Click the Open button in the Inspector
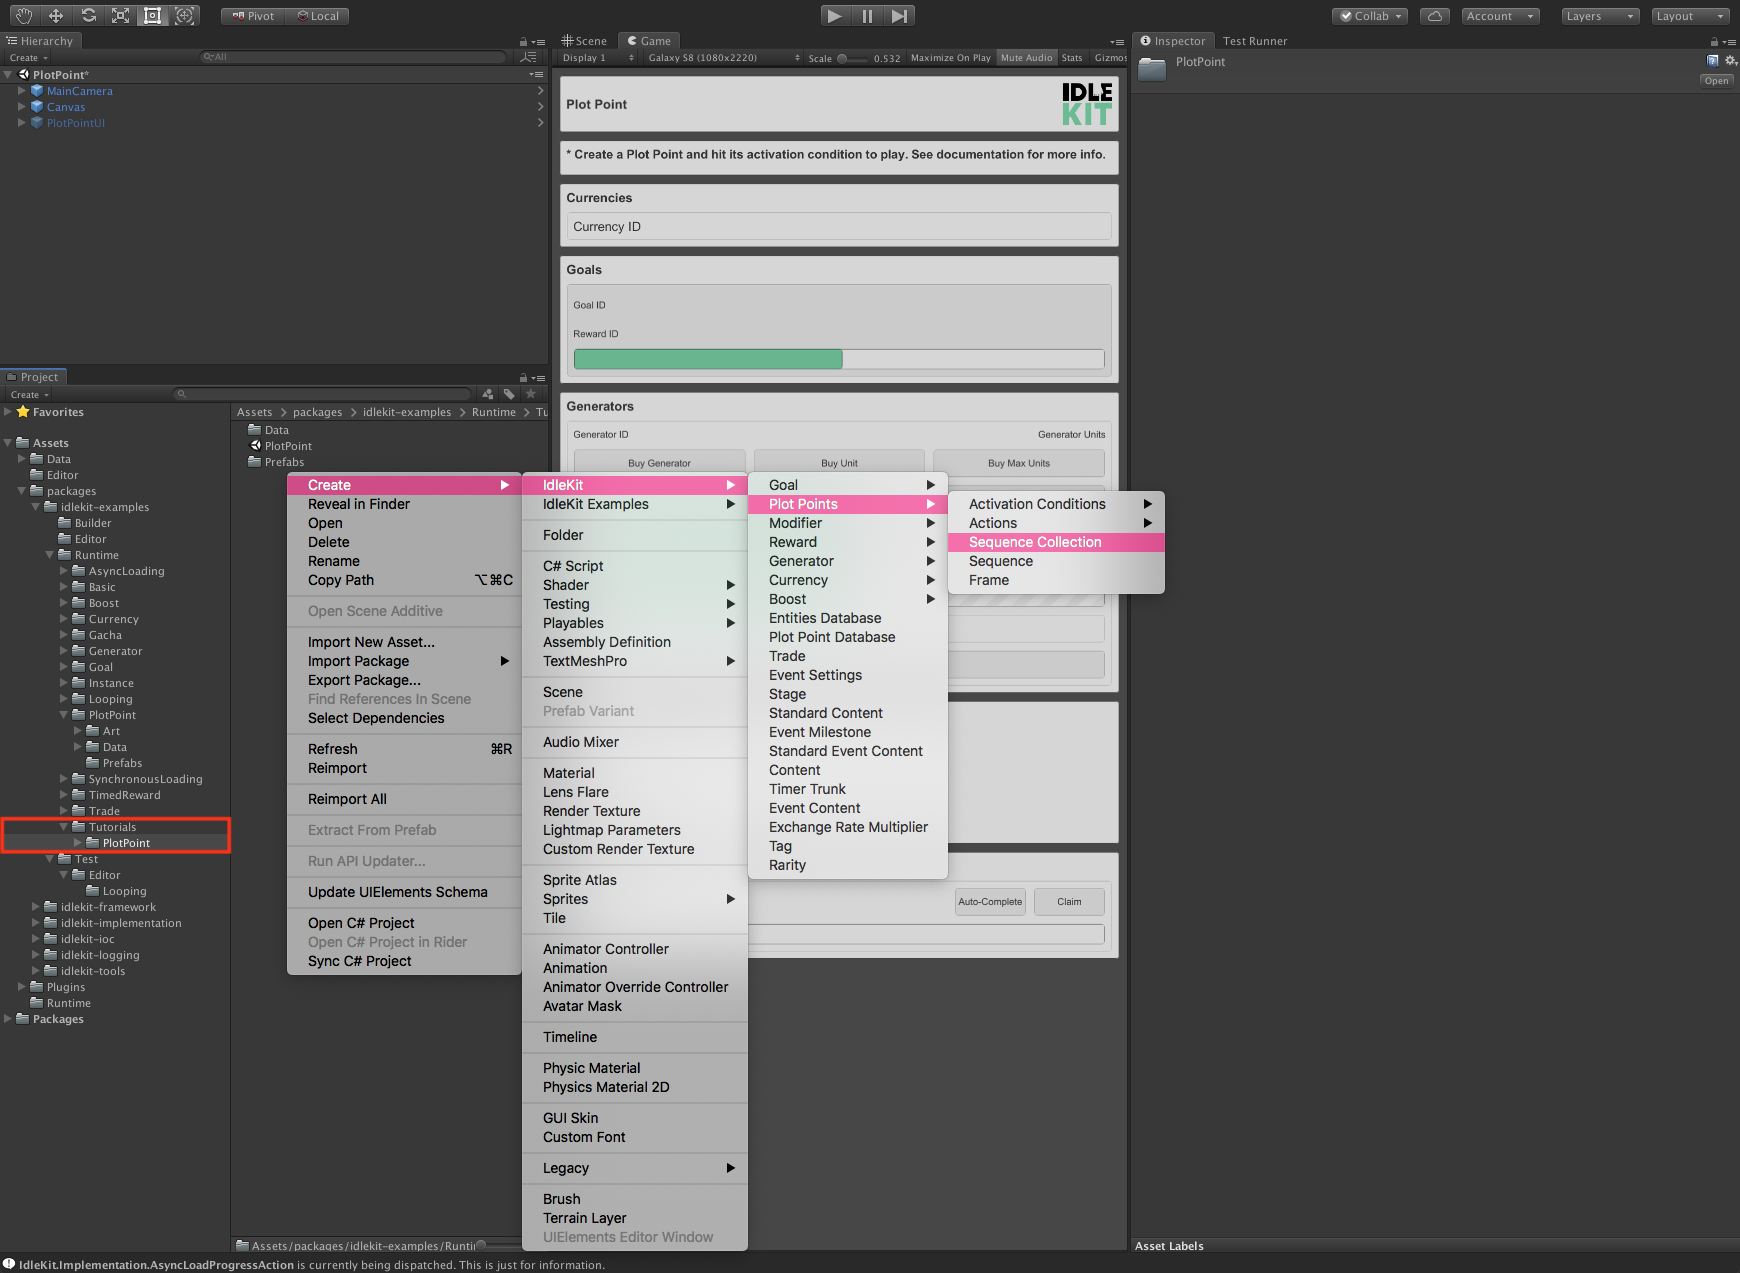Image resolution: width=1740 pixels, height=1273 pixels. point(1716,80)
